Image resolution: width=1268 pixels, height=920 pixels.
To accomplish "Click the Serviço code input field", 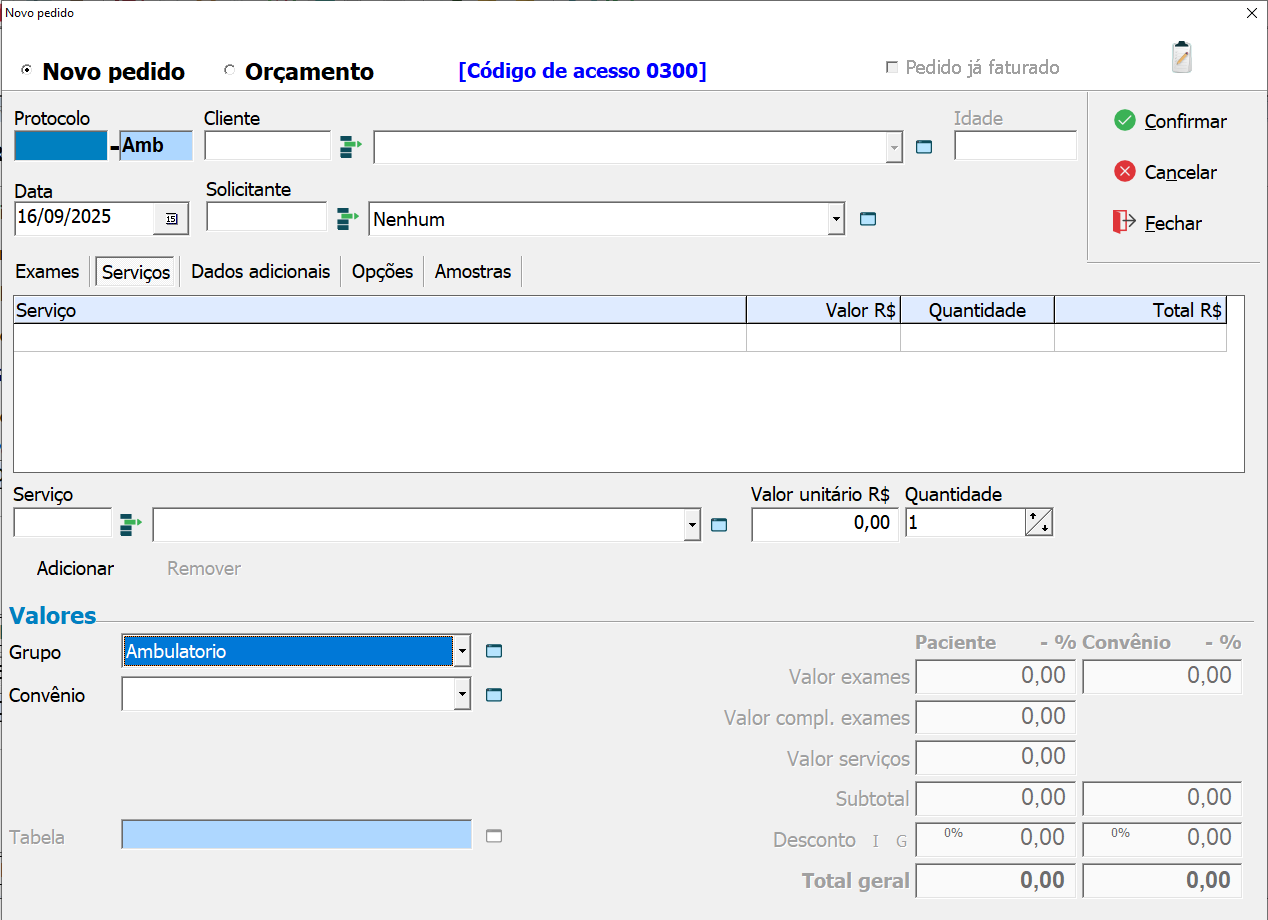I will coord(63,523).
